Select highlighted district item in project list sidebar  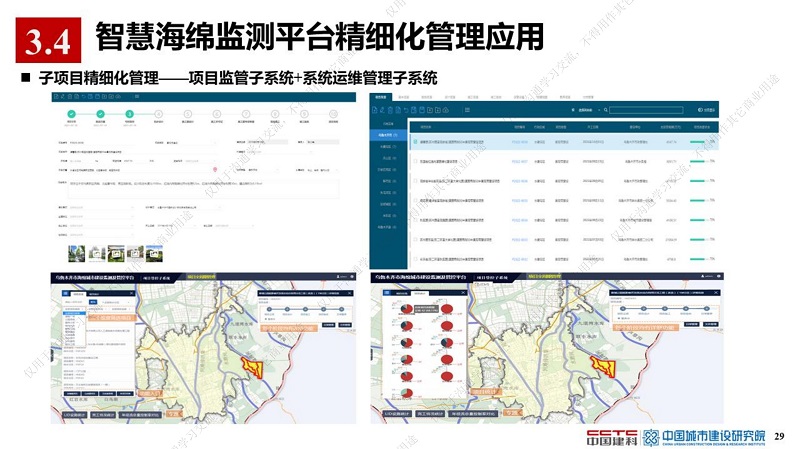tap(388, 135)
